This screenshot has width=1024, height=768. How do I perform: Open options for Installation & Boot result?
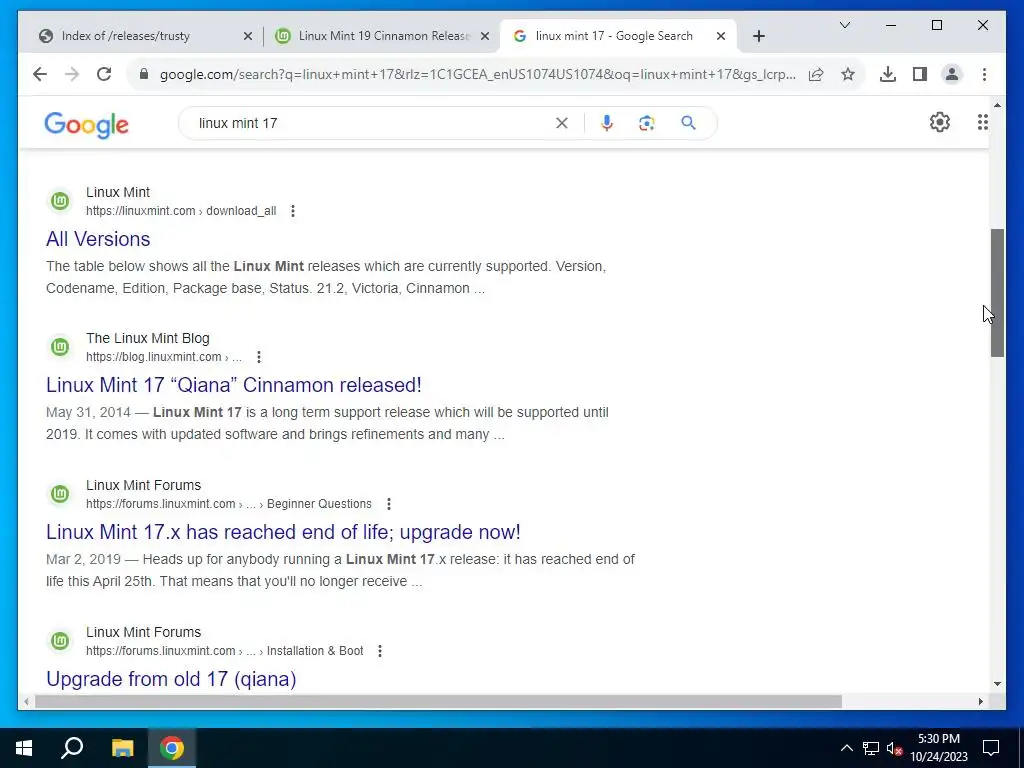point(379,651)
